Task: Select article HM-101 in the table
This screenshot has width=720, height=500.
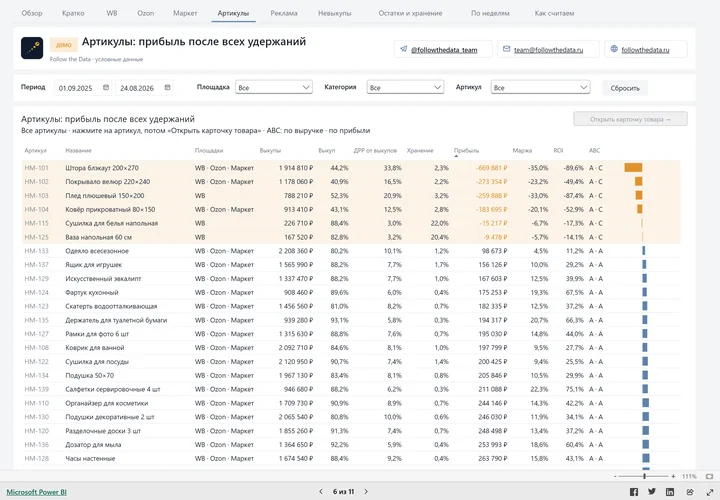Action: coord(36,168)
